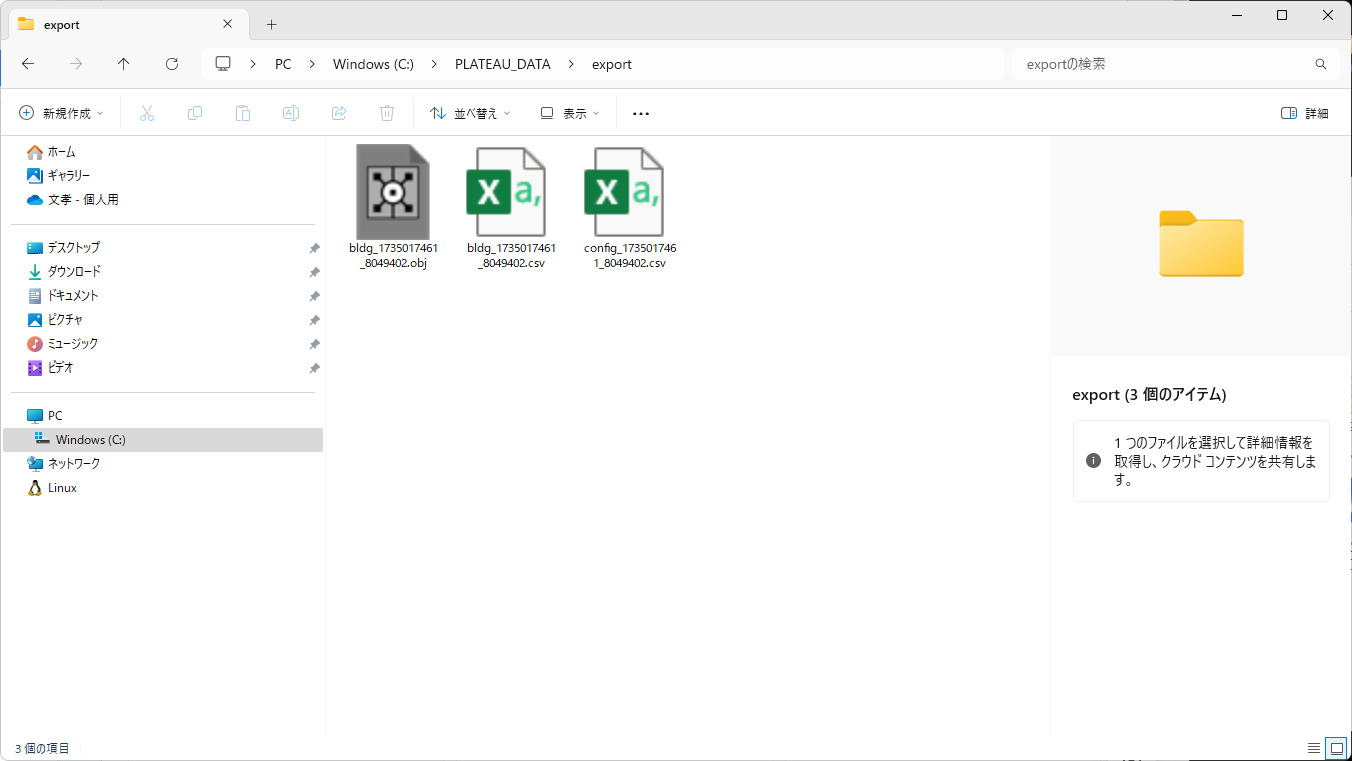Screen dimensions: 1352x761
Task: Add a new tab with the plus button
Action: [x=271, y=24]
